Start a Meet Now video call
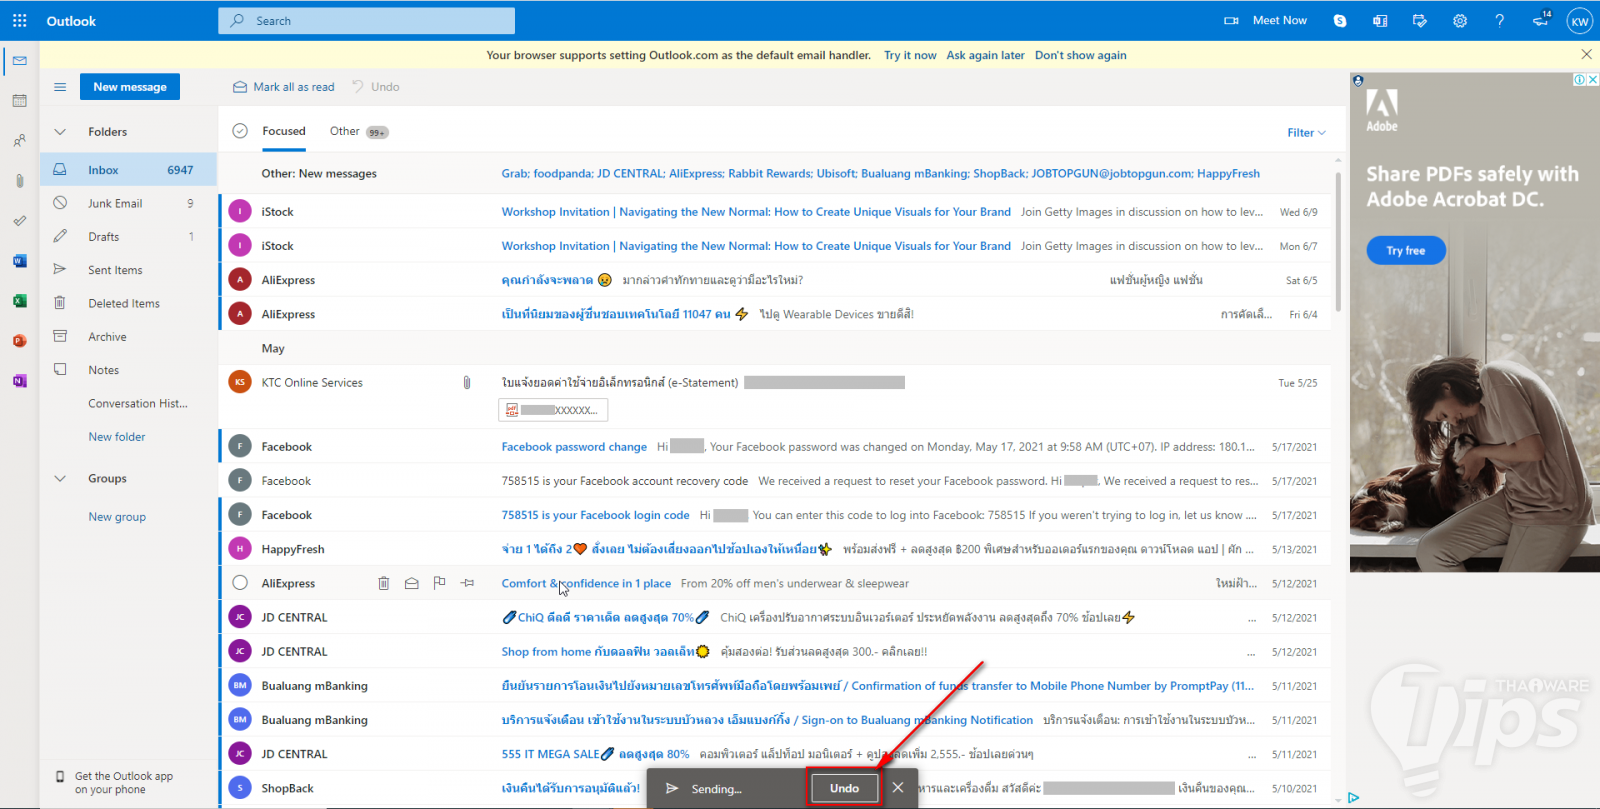 [x=1265, y=20]
